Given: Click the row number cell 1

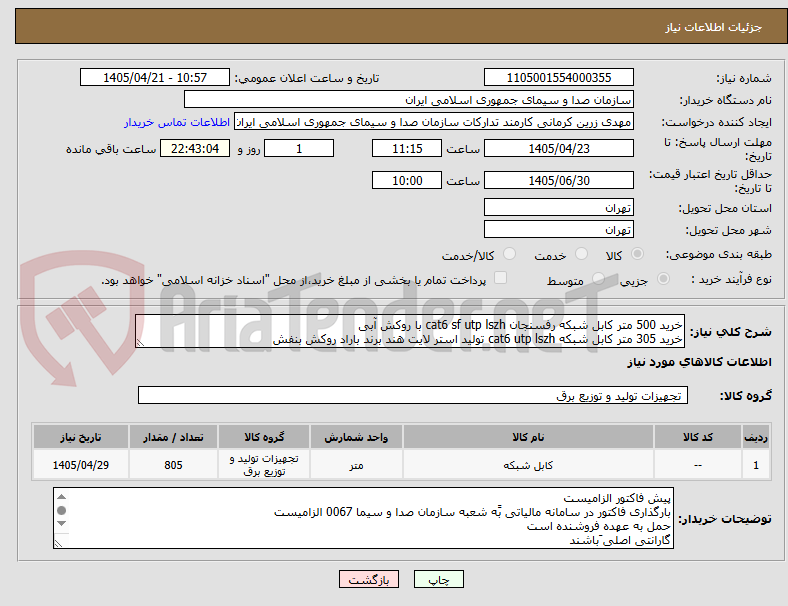Looking at the screenshot, I should tap(755, 465).
